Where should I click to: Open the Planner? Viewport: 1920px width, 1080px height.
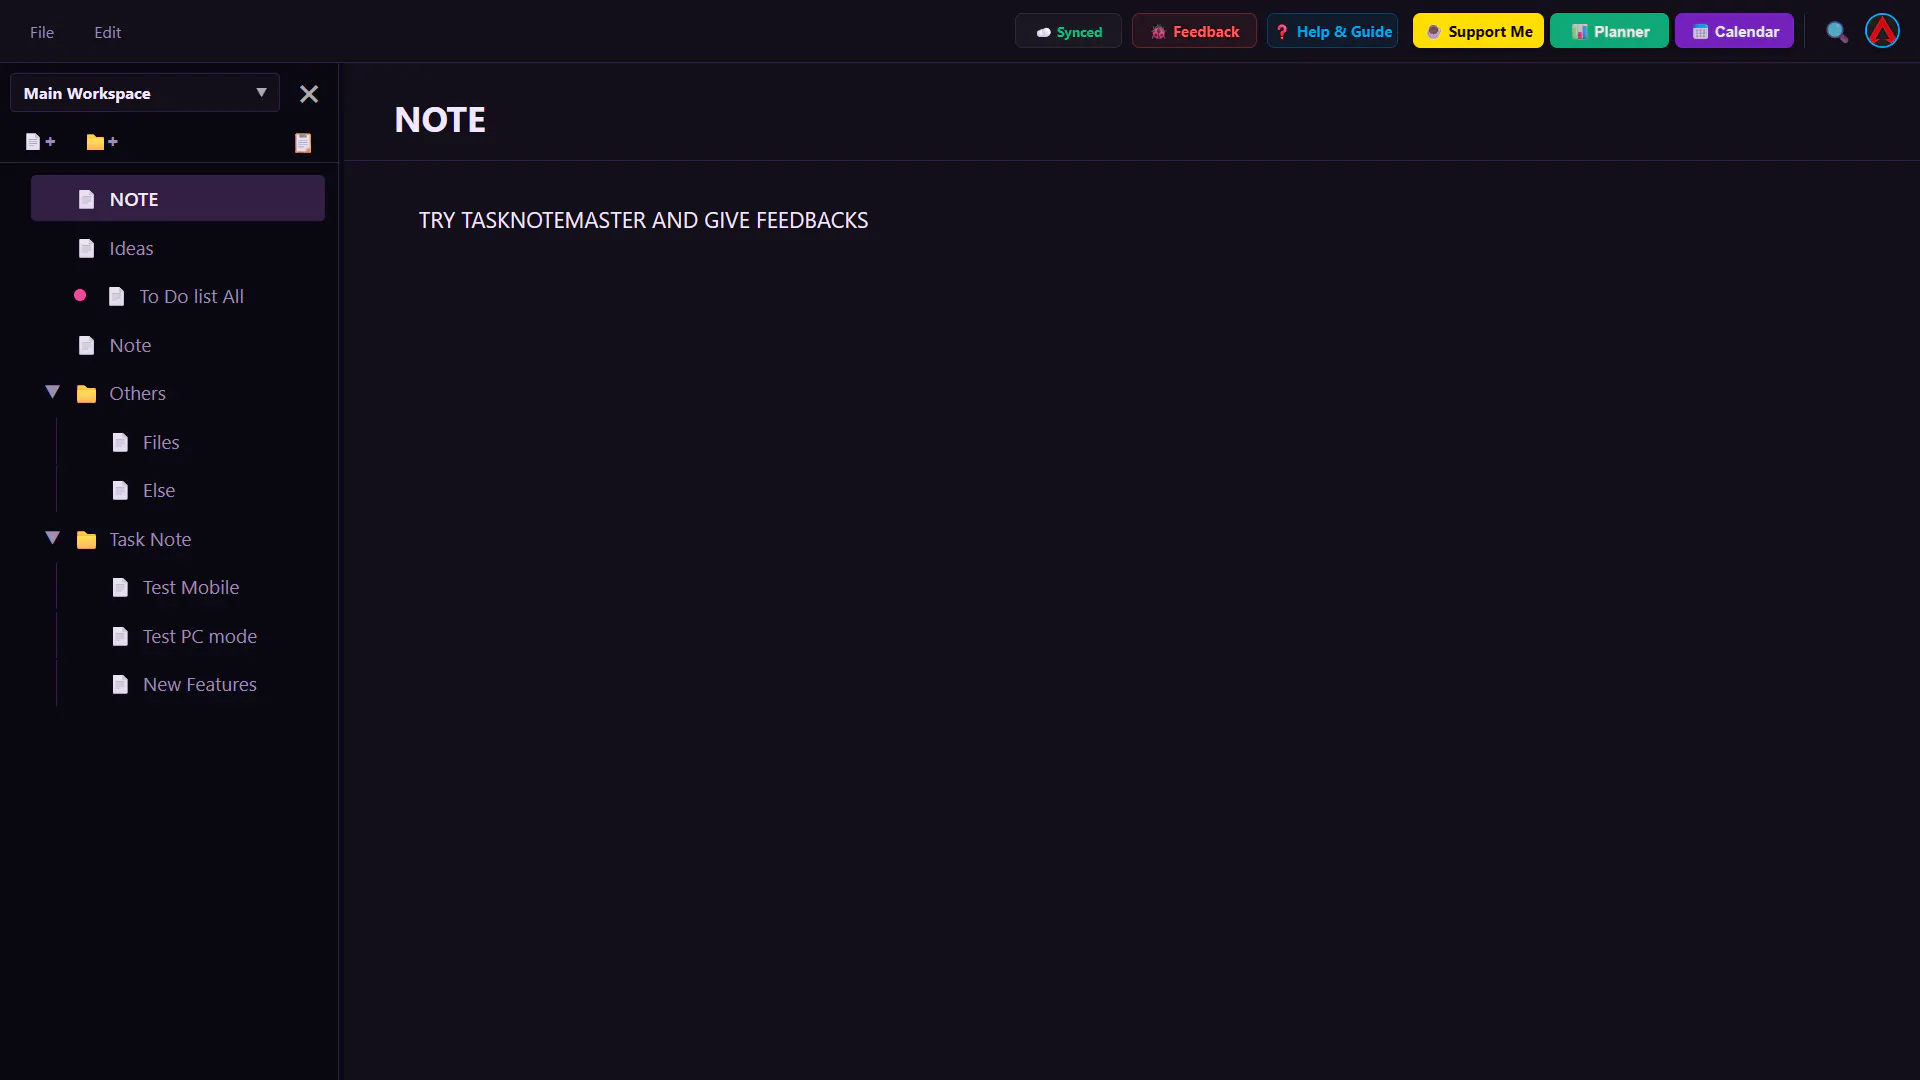(1609, 31)
